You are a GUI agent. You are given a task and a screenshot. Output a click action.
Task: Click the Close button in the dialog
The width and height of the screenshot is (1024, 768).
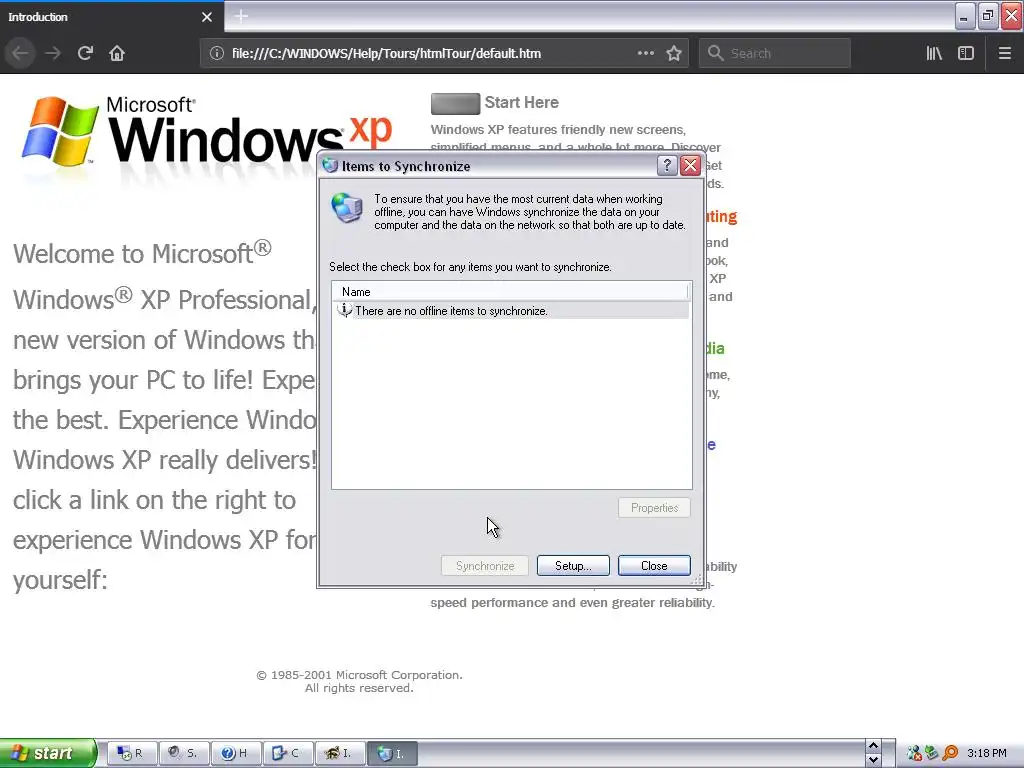[654, 566]
